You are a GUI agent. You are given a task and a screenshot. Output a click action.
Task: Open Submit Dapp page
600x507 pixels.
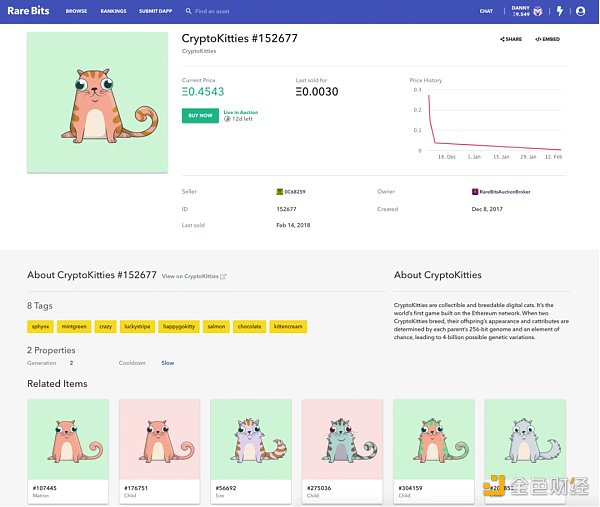click(156, 11)
